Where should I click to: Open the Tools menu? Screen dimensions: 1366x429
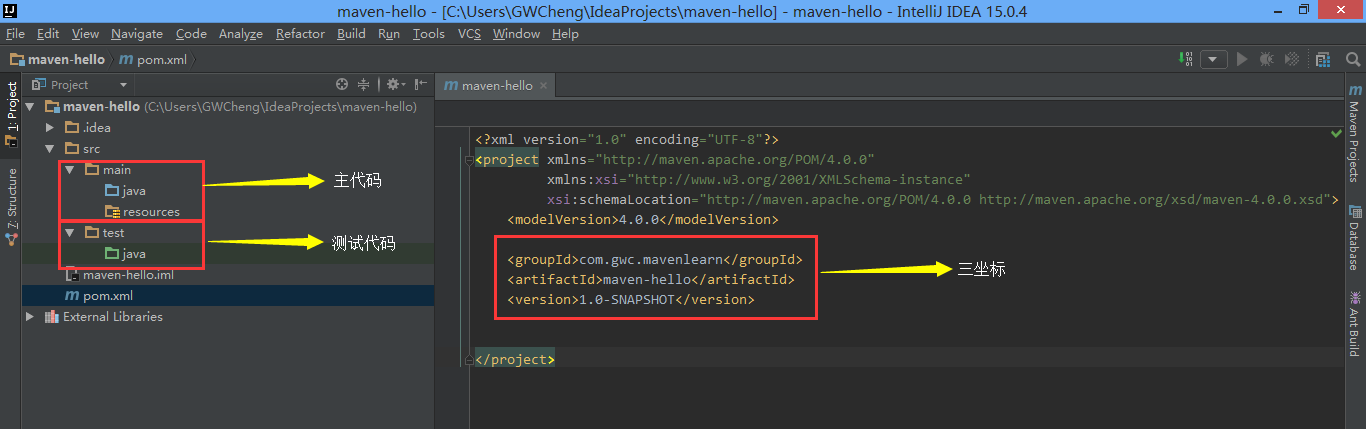click(x=428, y=33)
